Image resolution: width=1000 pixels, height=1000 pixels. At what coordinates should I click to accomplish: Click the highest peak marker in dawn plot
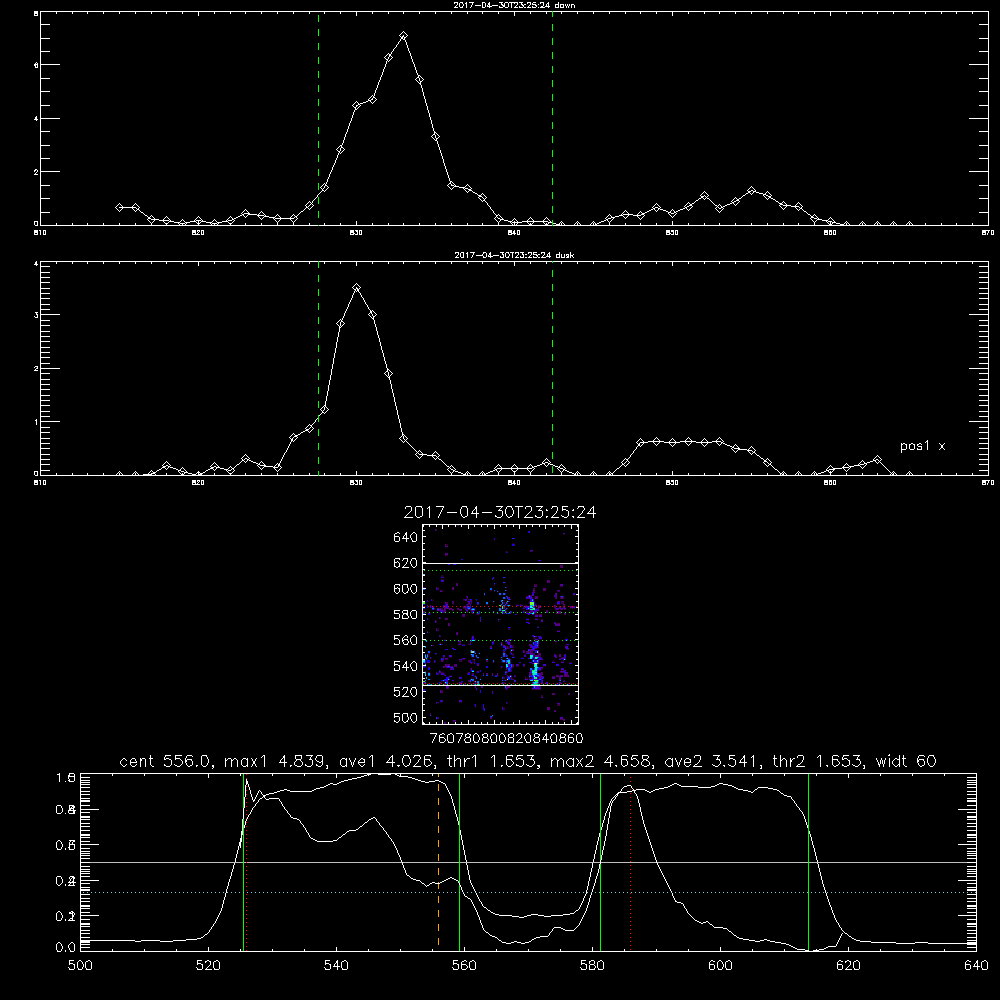(403, 36)
